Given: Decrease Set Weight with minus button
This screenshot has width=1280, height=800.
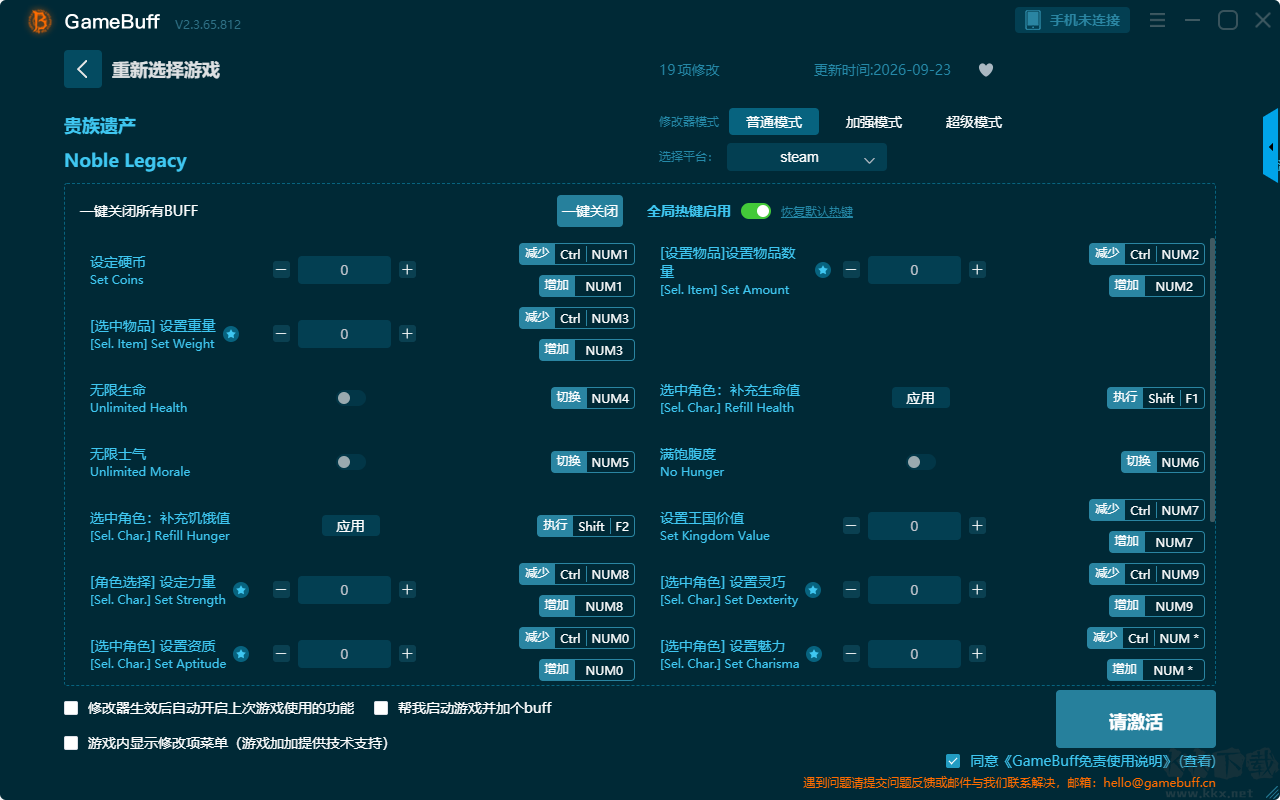Looking at the screenshot, I should (x=282, y=334).
